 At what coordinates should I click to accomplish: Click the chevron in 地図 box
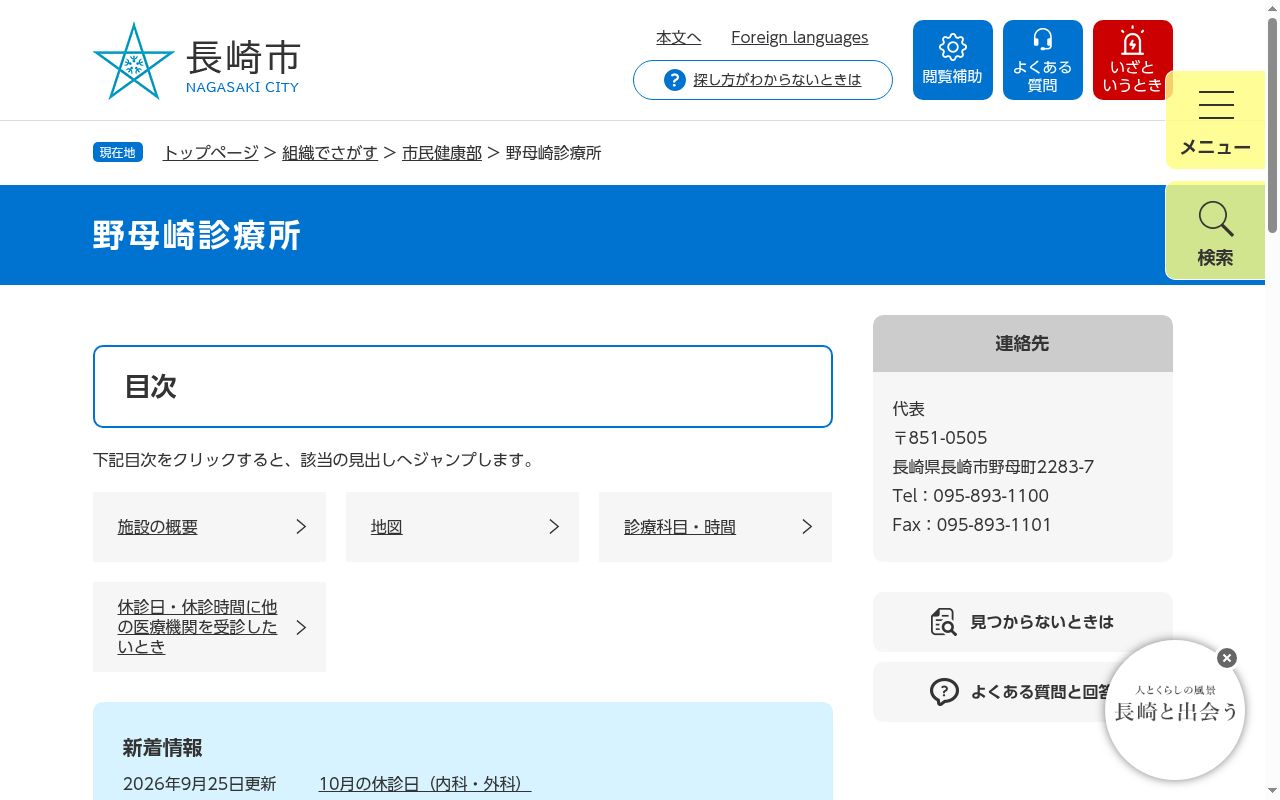[554, 527]
